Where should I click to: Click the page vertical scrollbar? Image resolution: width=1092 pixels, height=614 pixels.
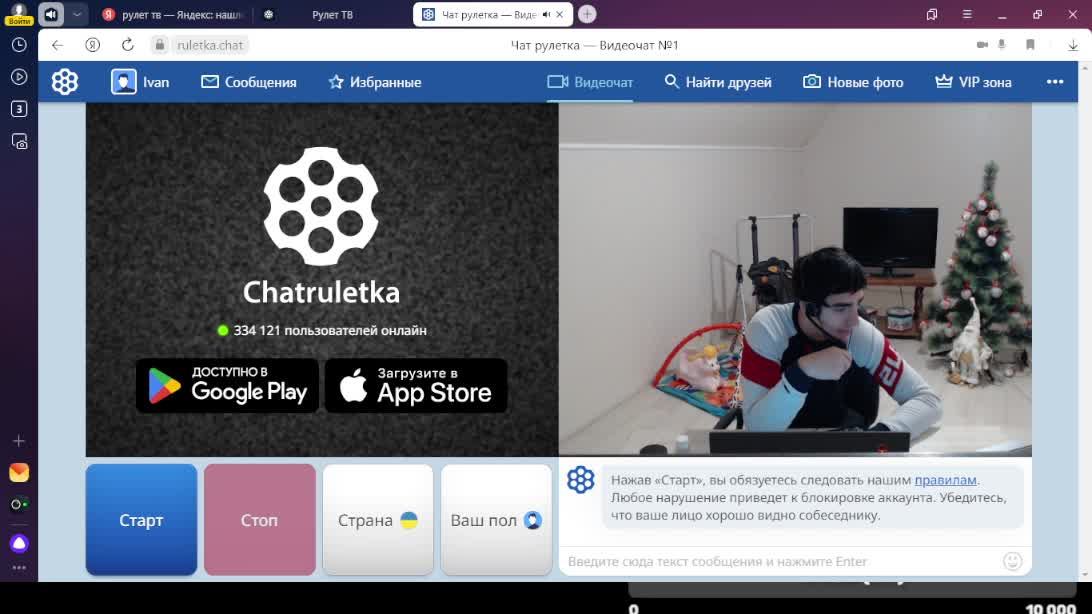click(x=1084, y=320)
